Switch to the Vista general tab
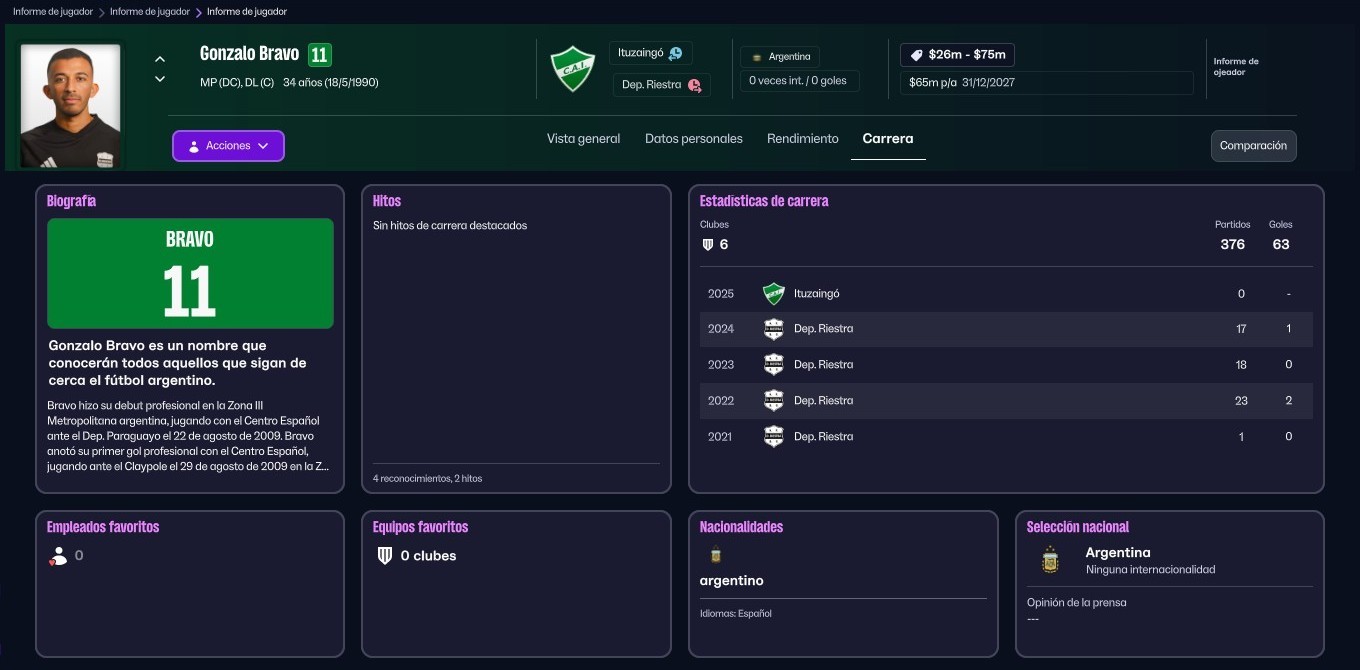 click(583, 139)
